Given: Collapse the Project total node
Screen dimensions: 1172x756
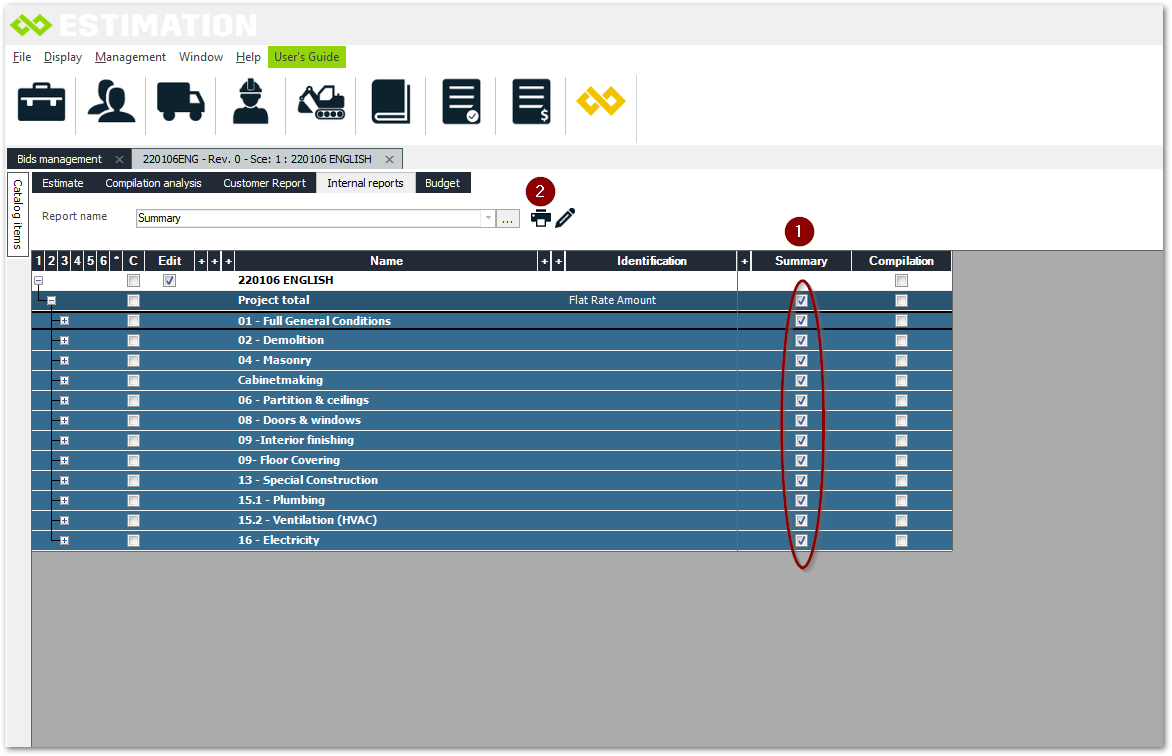Looking at the screenshot, I should pyautogui.click(x=51, y=300).
